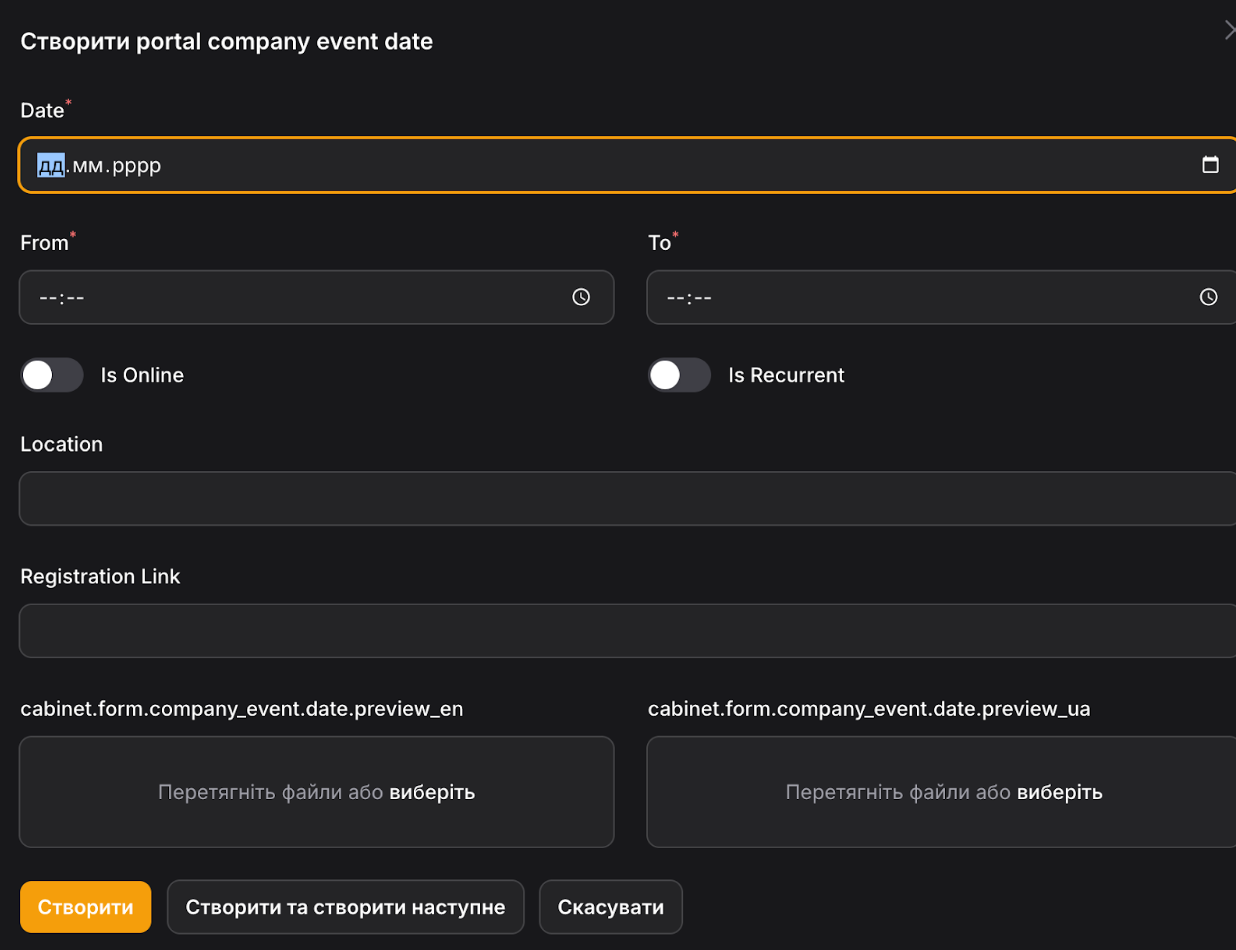
Task: Click the Is Recurrent label text
Action: click(x=786, y=375)
